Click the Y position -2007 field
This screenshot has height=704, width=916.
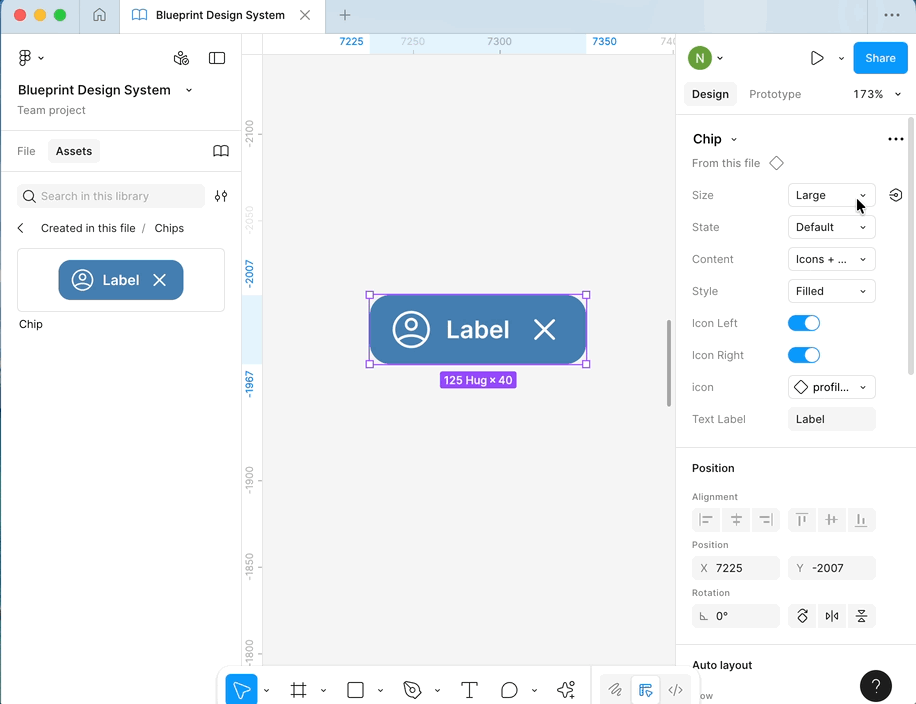[x=831, y=568]
